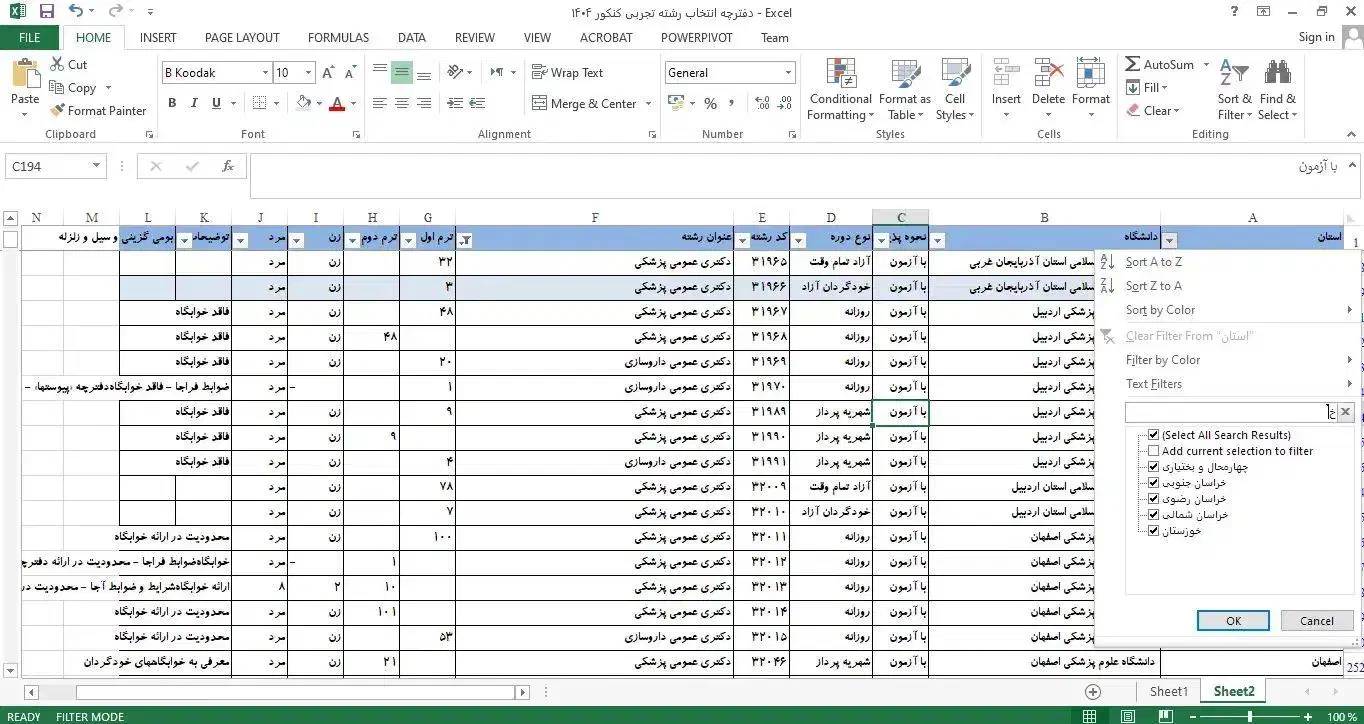Uncheck the خوزستان filter checkbox
This screenshot has height=724, width=1364.
click(x=1154, y=531)
